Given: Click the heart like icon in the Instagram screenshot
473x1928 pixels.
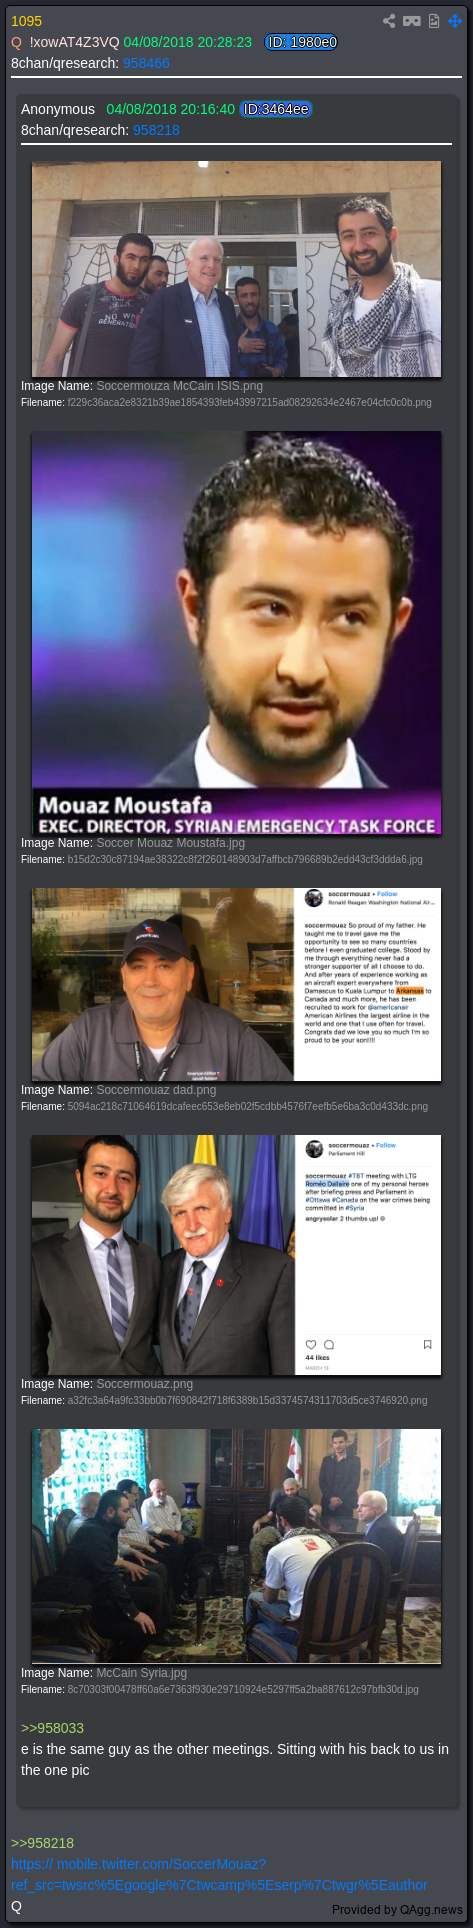Looking at the screenshot, I should (x=311, y=1344).
